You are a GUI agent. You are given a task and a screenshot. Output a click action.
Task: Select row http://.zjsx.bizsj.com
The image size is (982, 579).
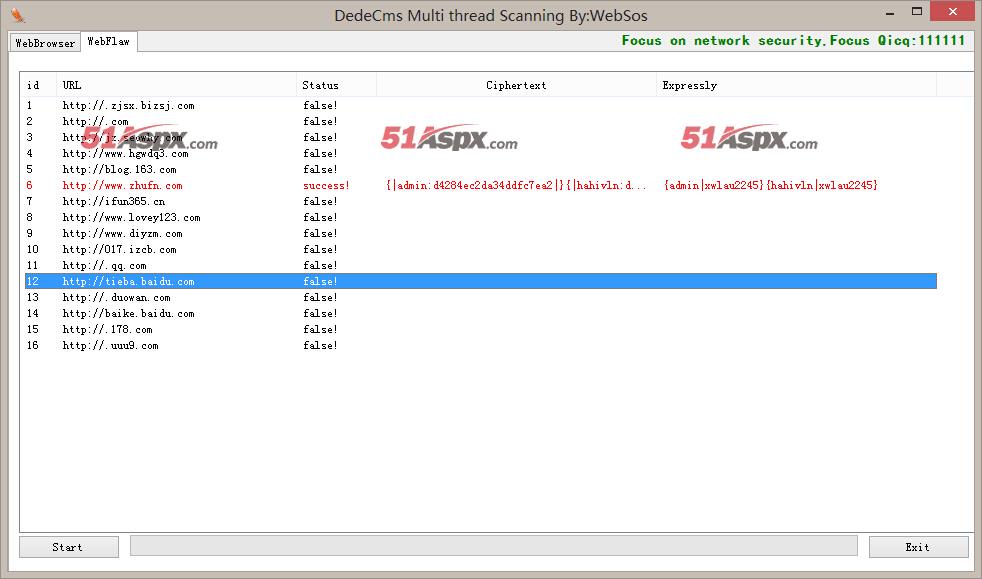480,105
